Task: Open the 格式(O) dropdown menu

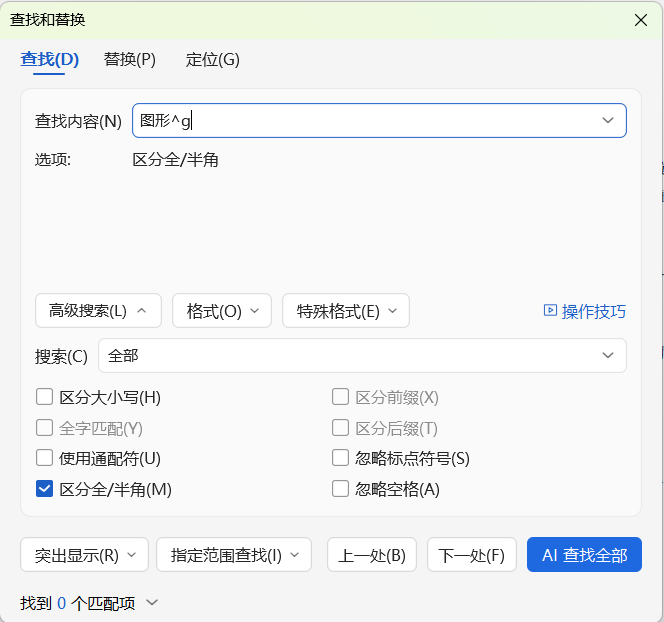Action: click(x=222, y=311)
